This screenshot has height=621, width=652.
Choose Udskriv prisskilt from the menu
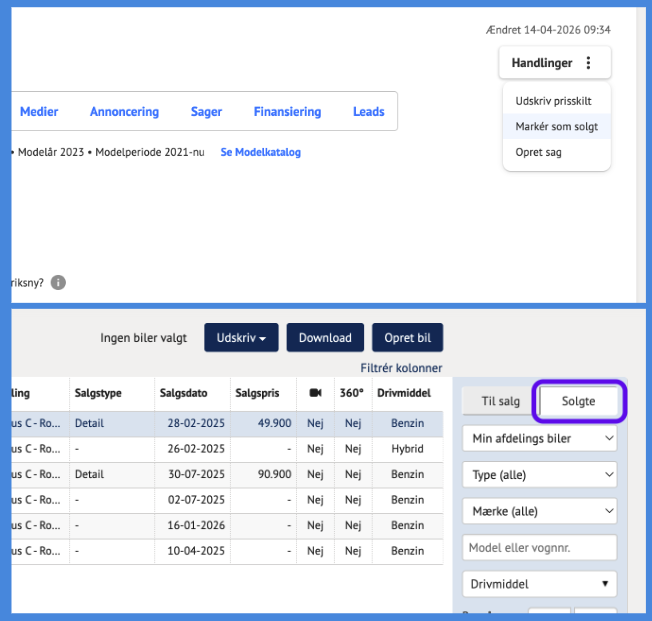[x=553, y=101]
